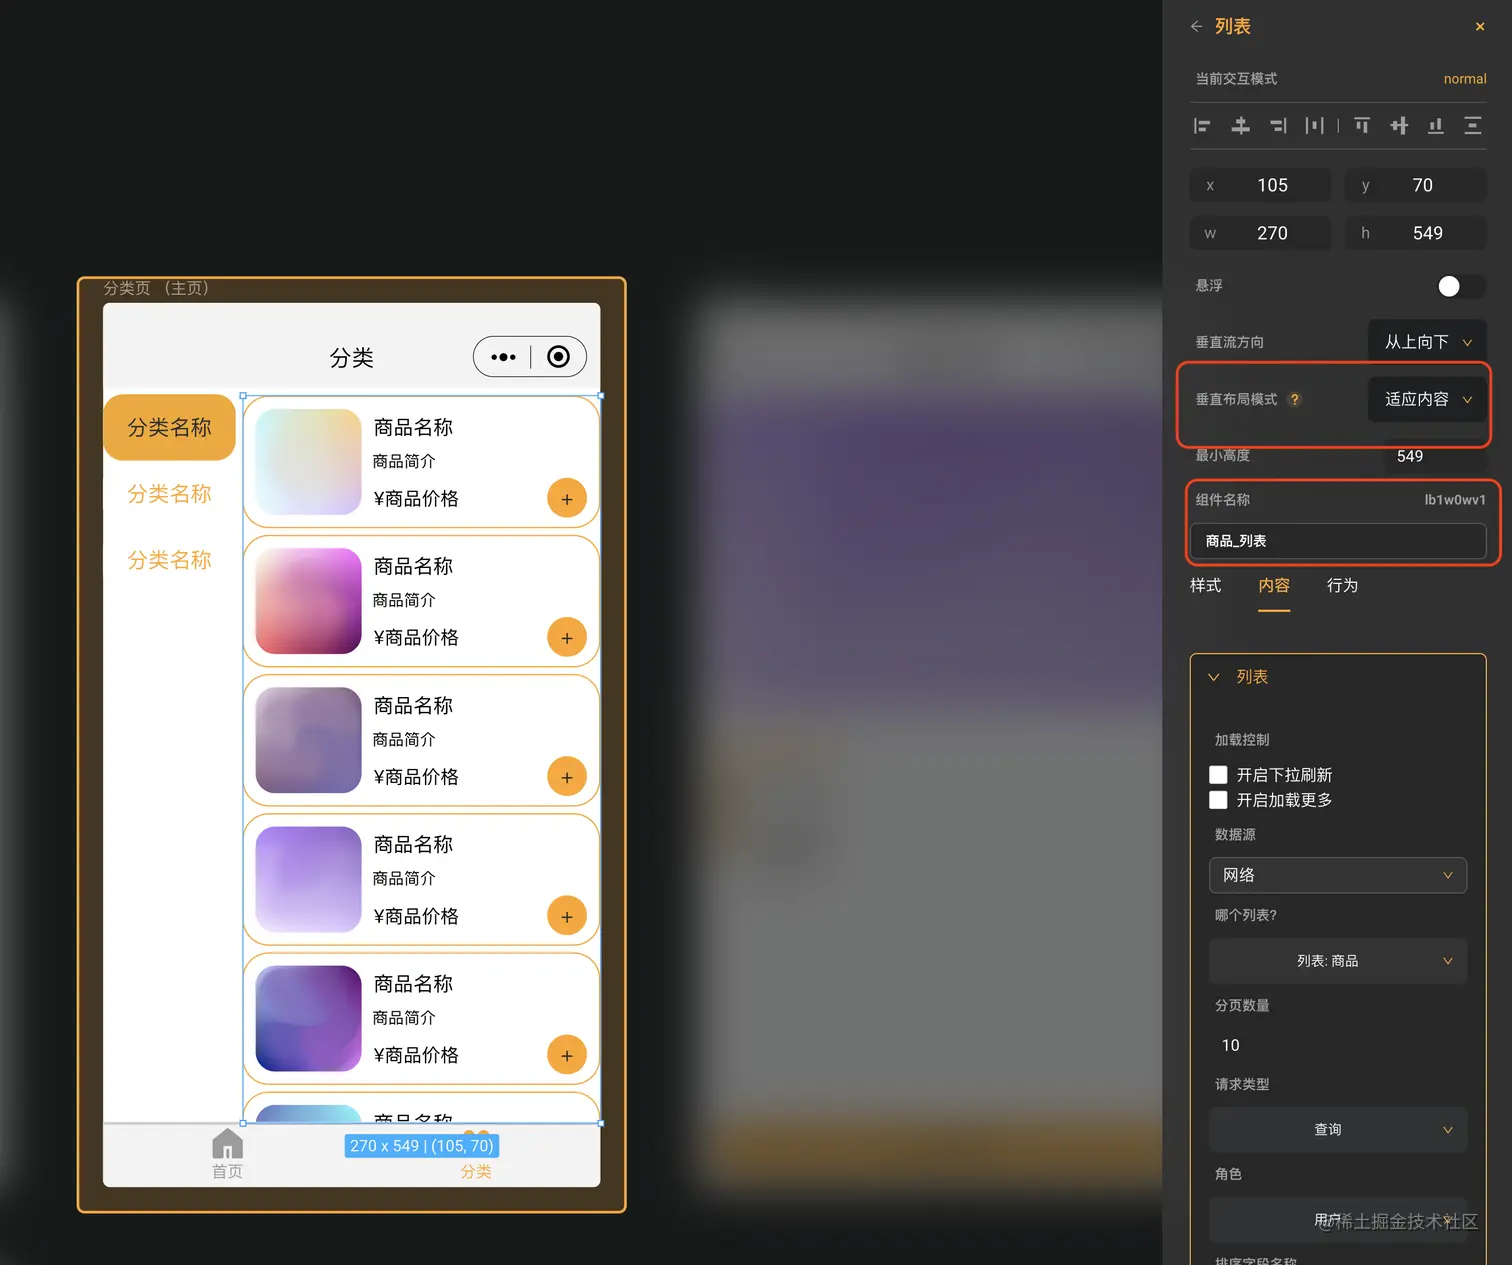
Task: Select second 分类名称 item in sidebar
Action: click(170, 494)
